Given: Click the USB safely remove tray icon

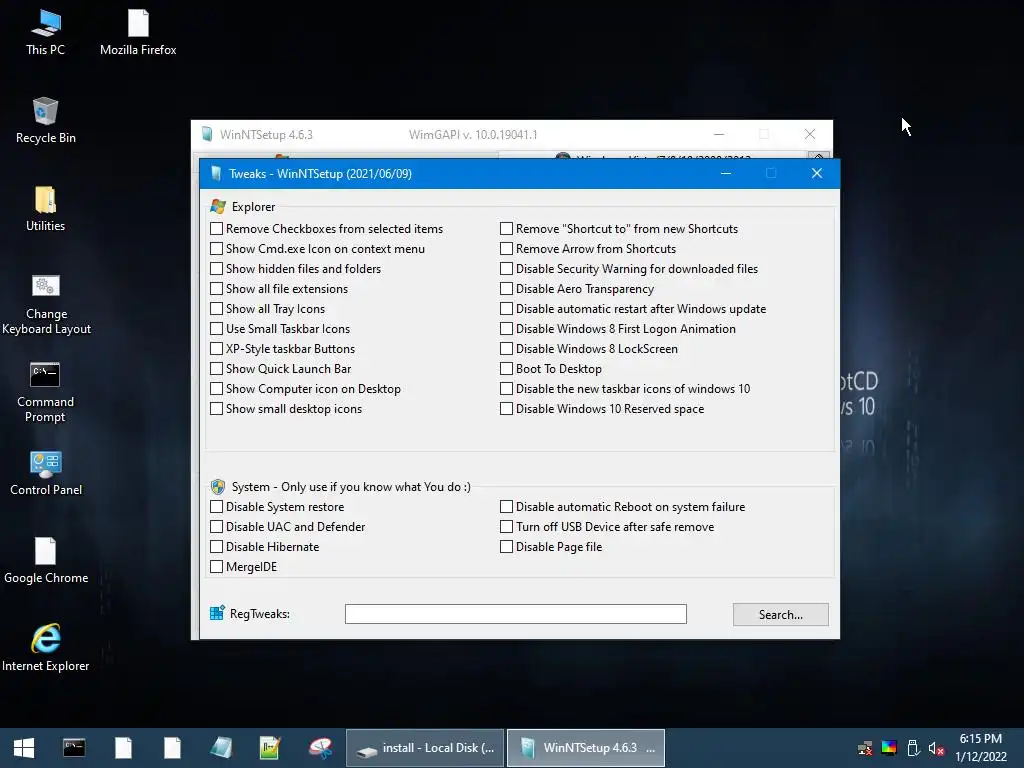Looking at the screenshot, I should pyautogui.click(x=913, y=748).
